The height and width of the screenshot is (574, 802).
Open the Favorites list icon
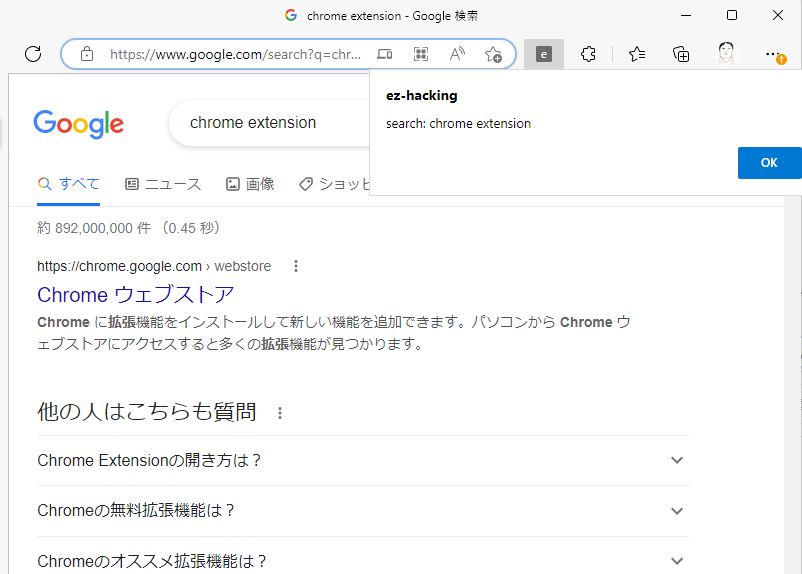pos(637,54)
